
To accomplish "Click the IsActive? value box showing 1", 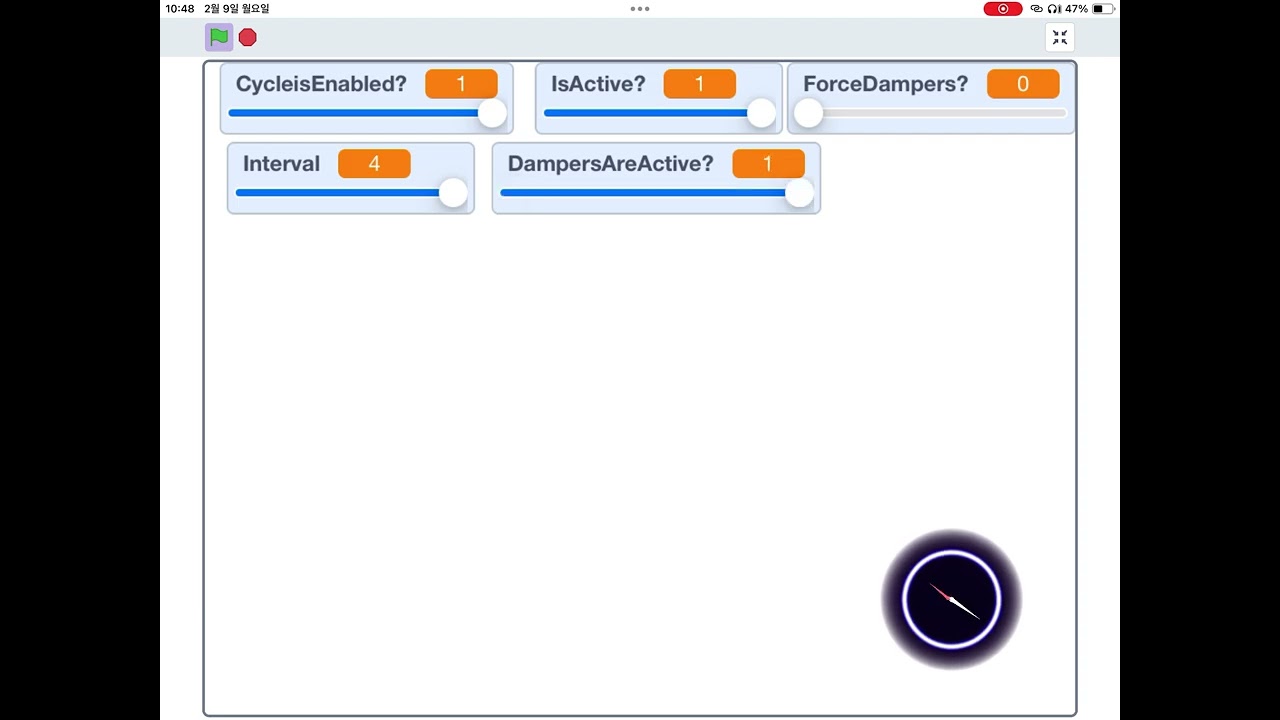I will click(700, 84).
